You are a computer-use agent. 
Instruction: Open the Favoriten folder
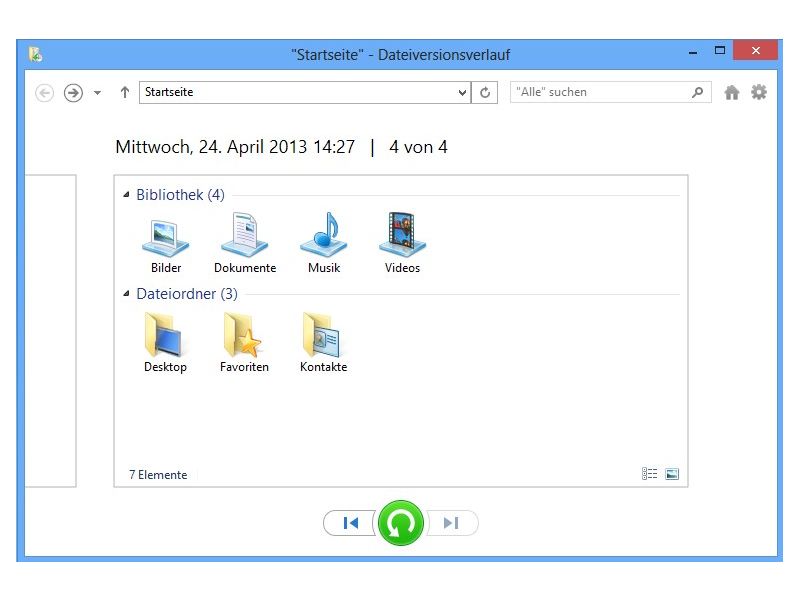tap(244, 342)
